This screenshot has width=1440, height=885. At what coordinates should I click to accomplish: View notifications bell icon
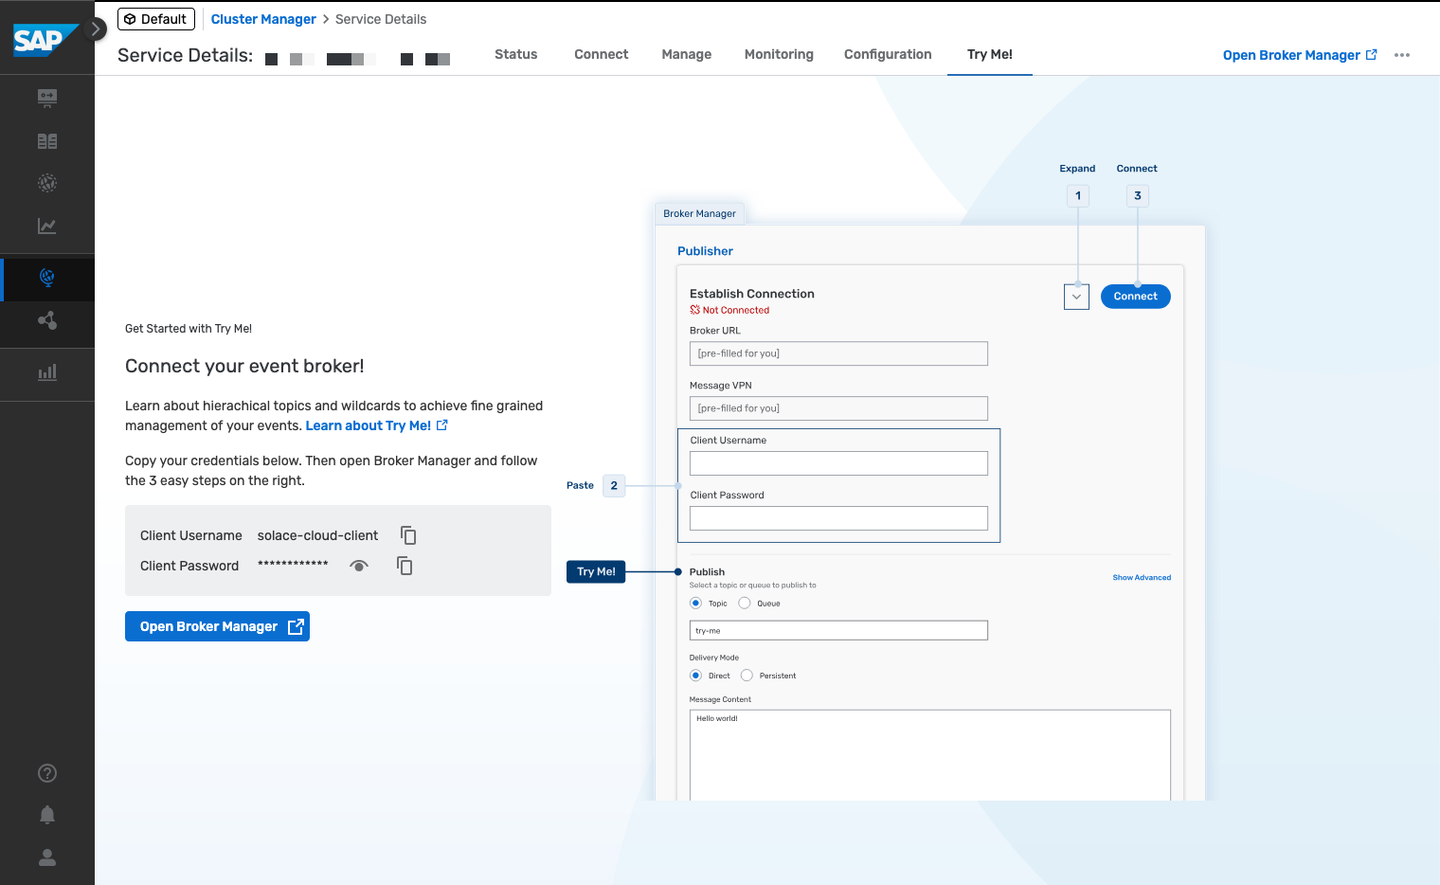[47, 815]
